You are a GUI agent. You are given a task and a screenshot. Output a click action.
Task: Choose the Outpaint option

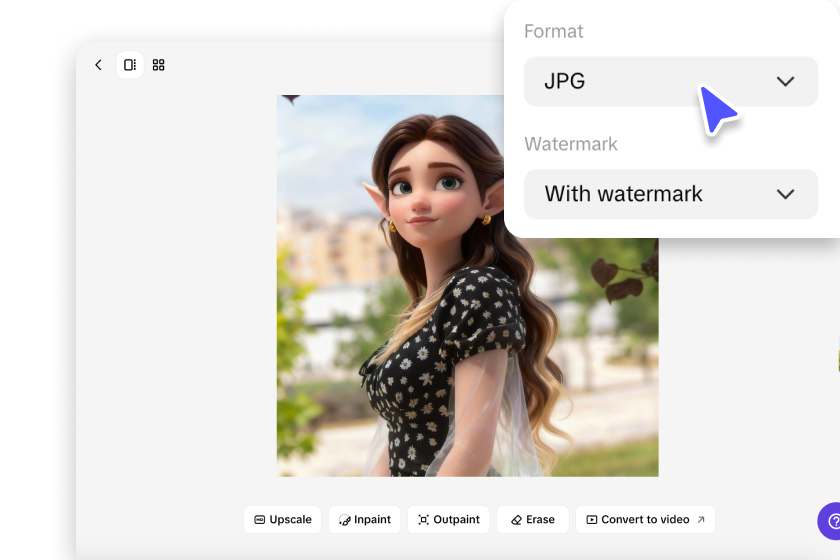(x=456, y=520)
